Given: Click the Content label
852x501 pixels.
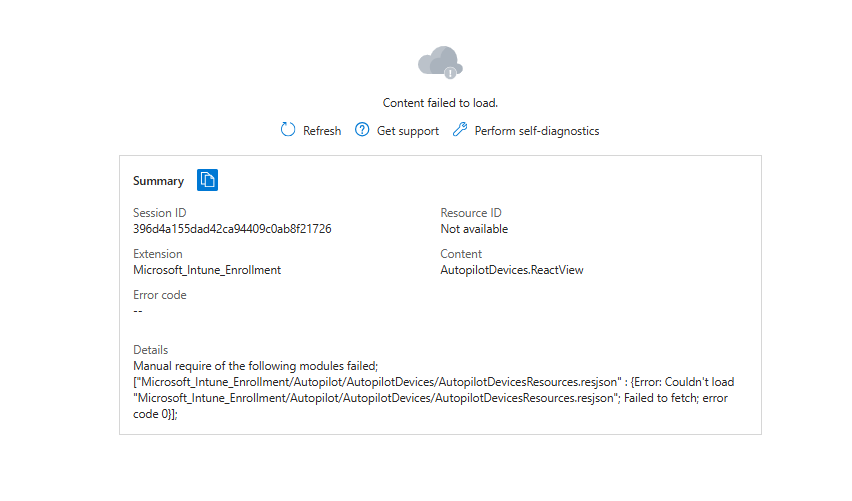Looking at the screenshot, I should coord(461,254).
